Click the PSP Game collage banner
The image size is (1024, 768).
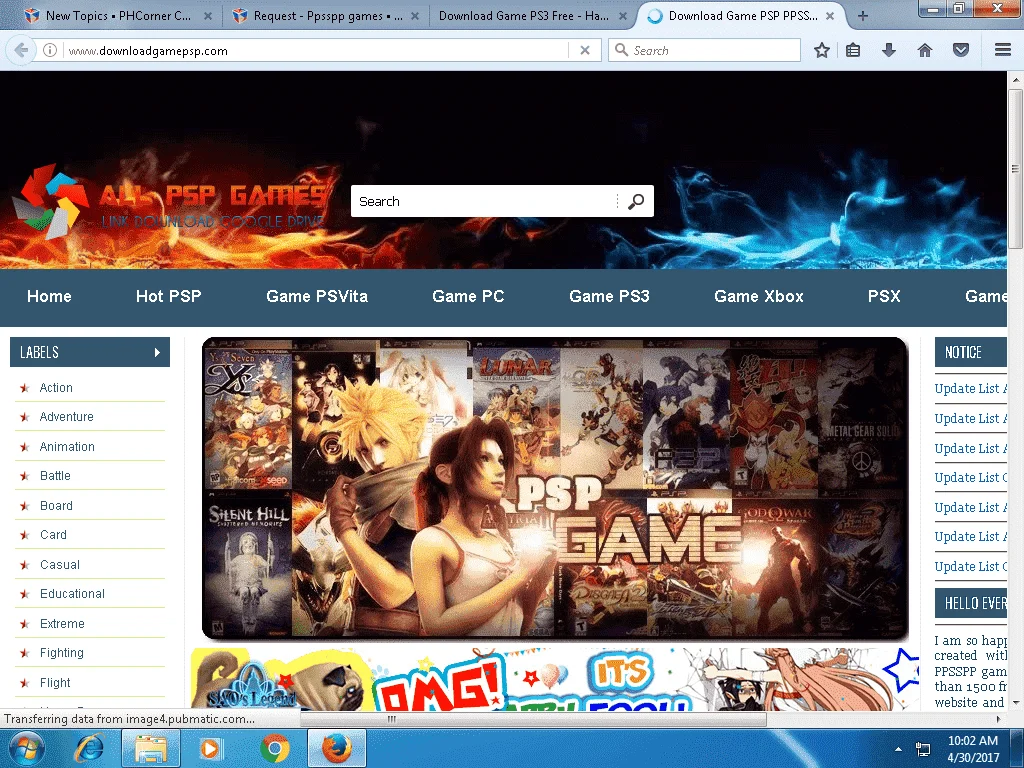tap(555, 488)
